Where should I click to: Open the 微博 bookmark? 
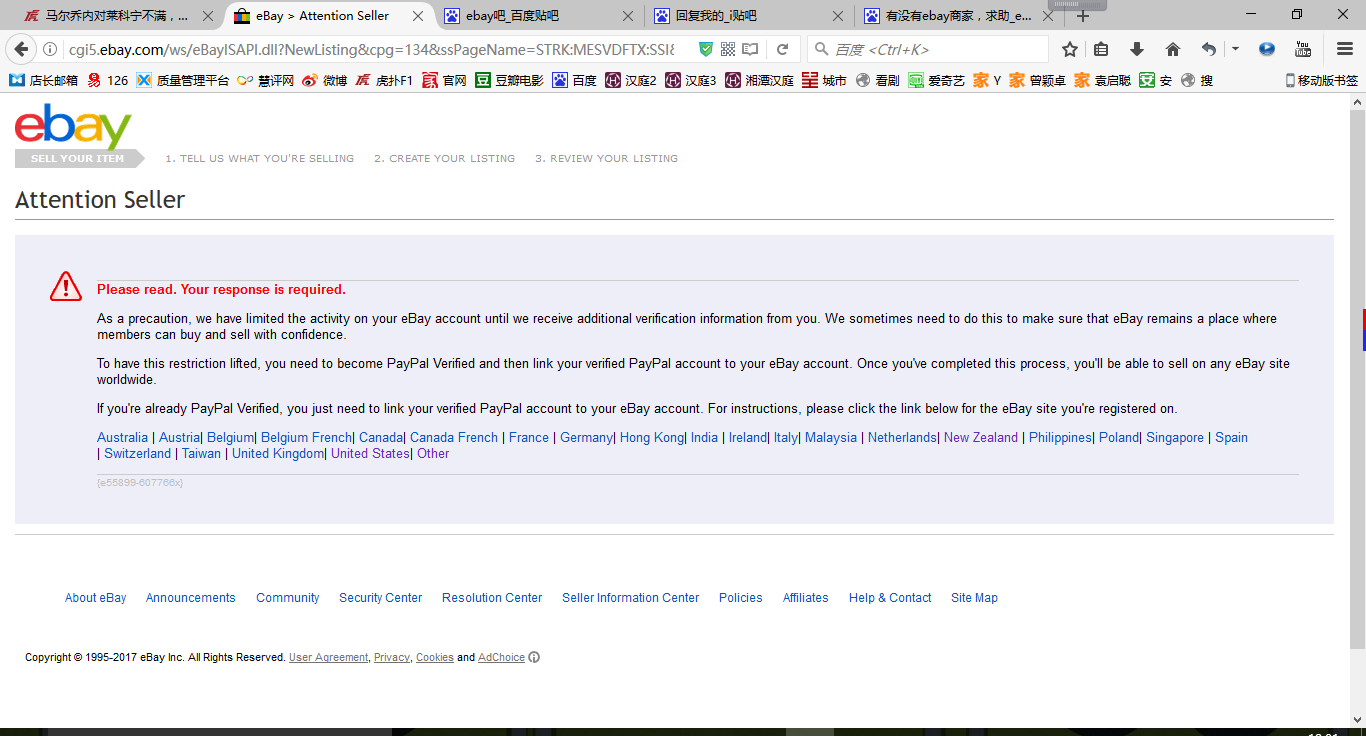click(x=325, y=80)
